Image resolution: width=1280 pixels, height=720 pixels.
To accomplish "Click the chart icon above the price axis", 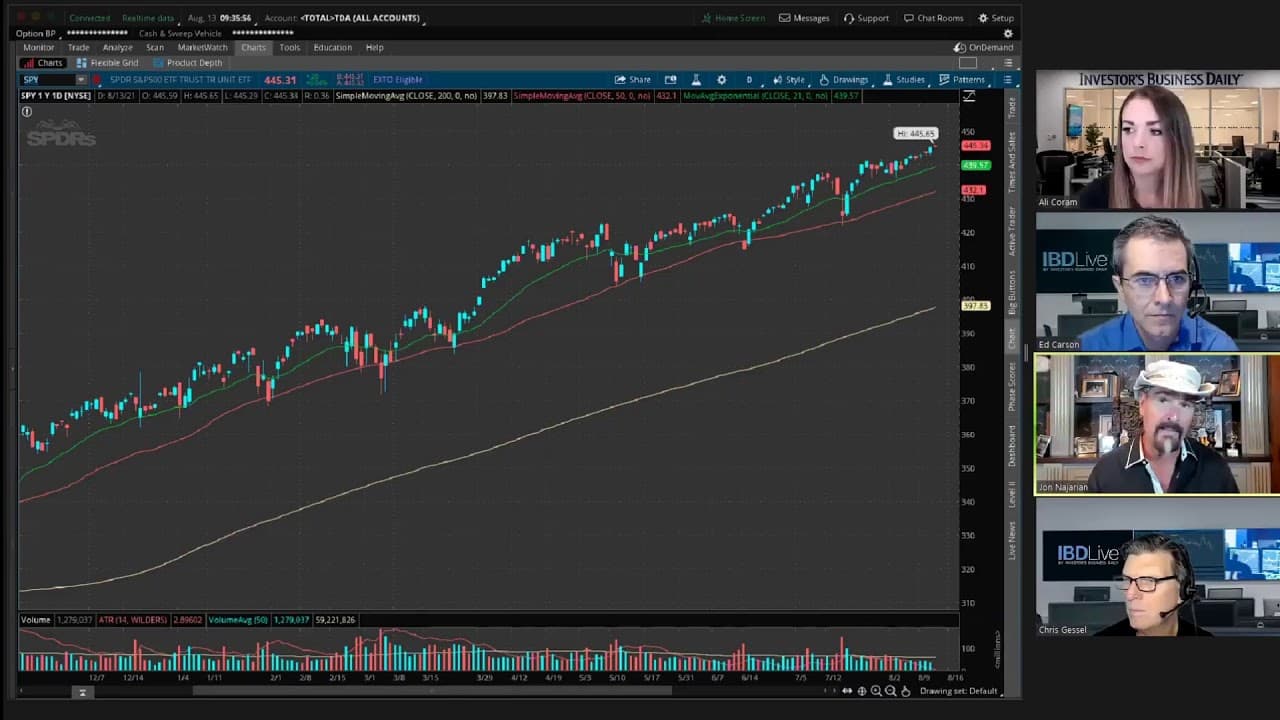I will tap(968, 96).
